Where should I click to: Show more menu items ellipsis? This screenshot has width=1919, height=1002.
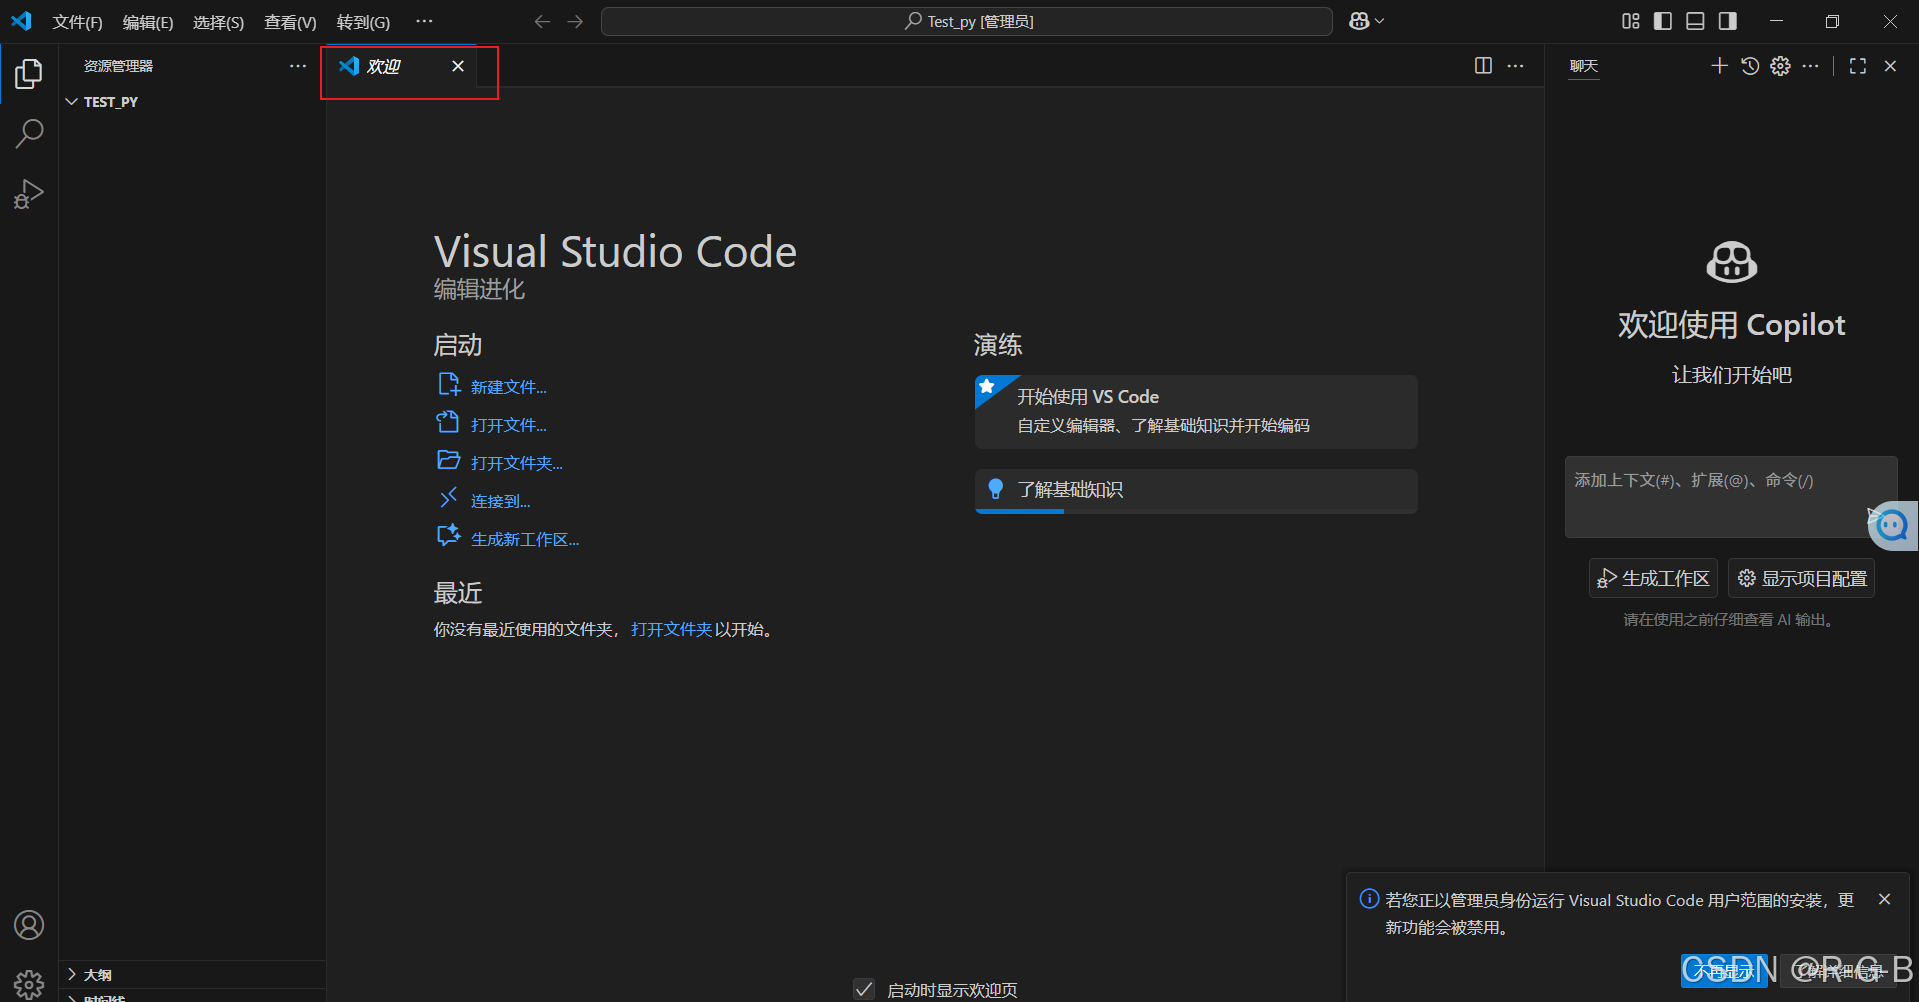[425, 21]
